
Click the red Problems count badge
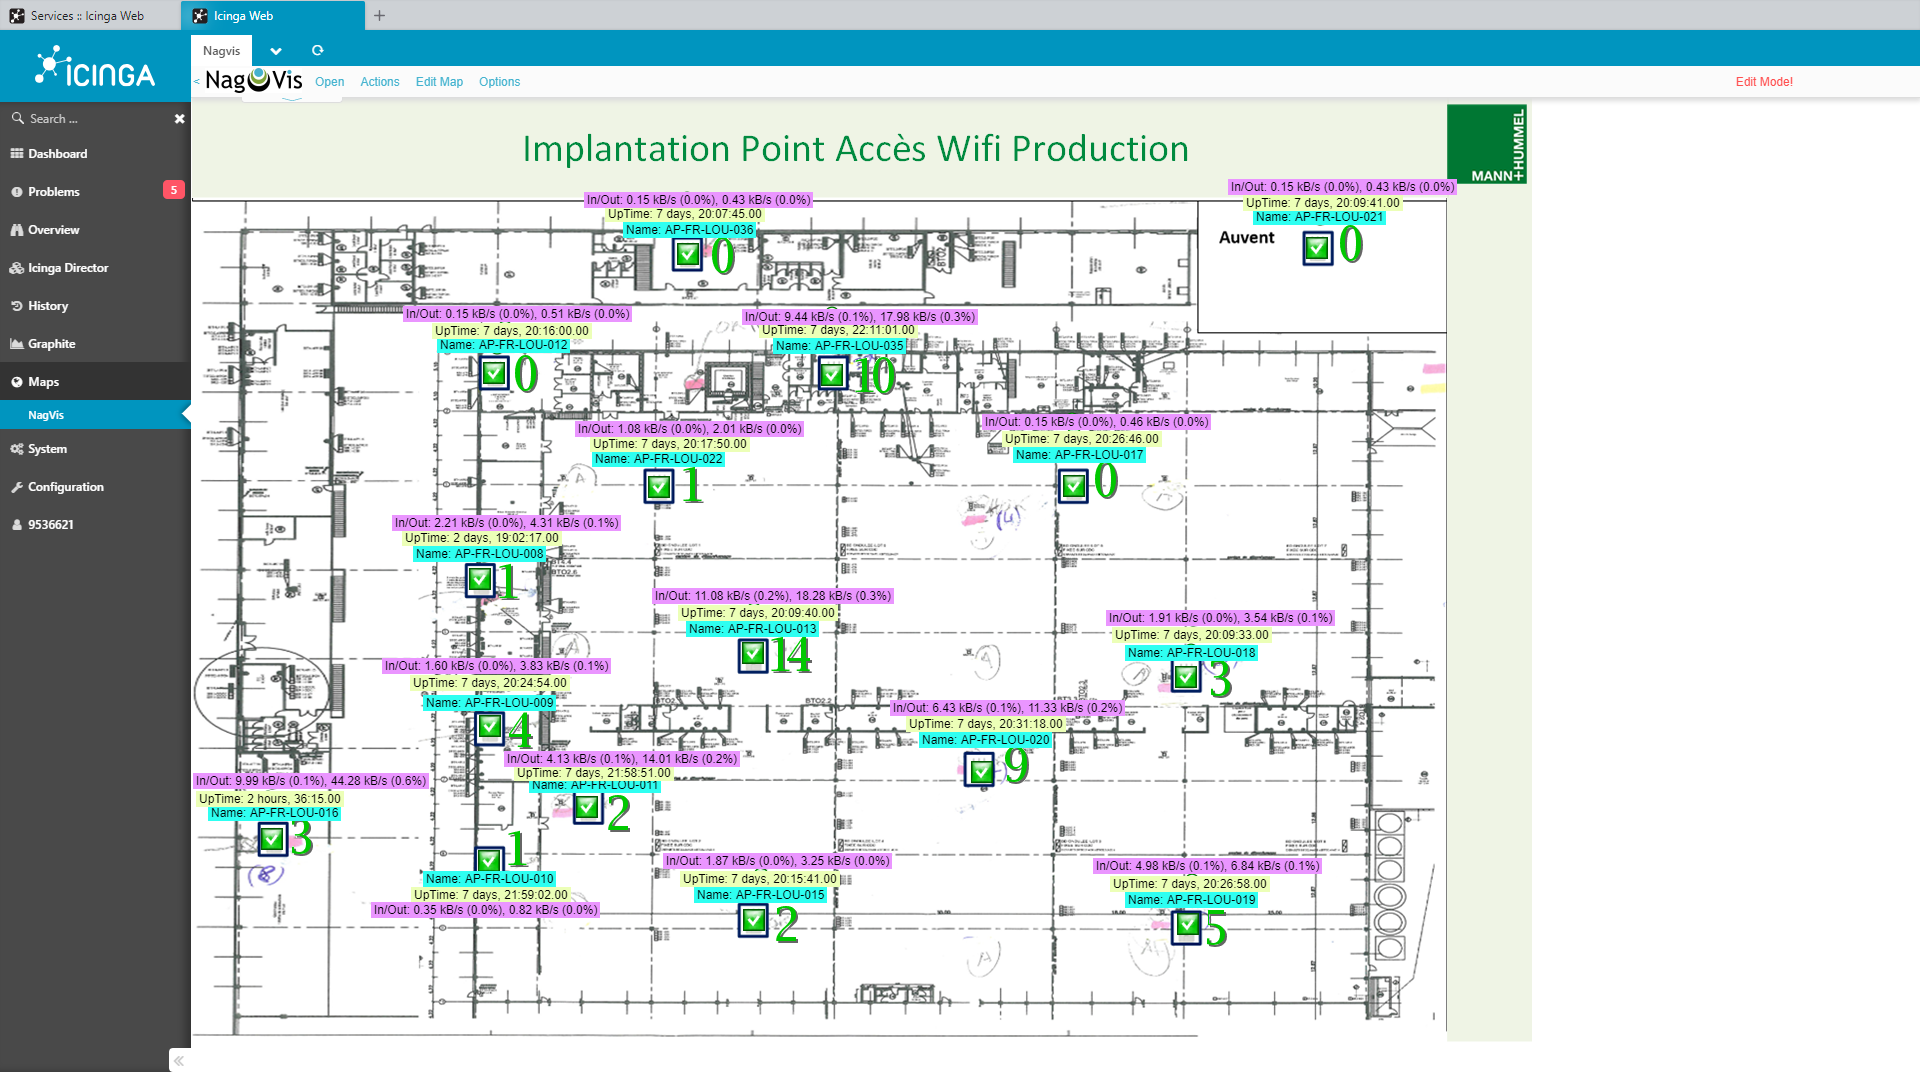pyautogui.click(x=174, y=190)
